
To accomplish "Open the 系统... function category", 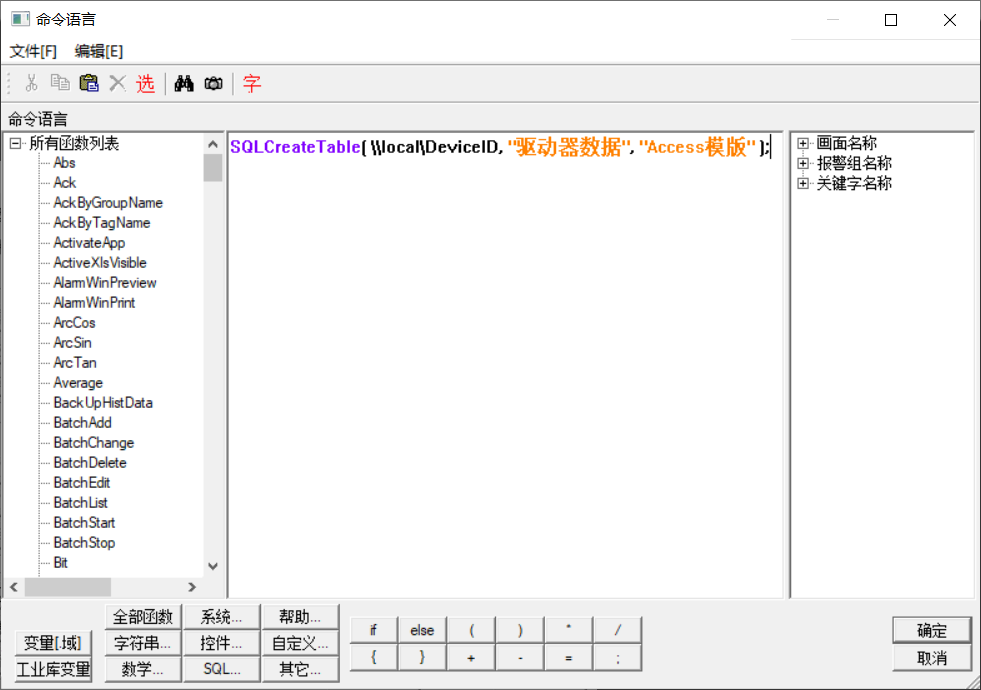I will coord(221,617).
